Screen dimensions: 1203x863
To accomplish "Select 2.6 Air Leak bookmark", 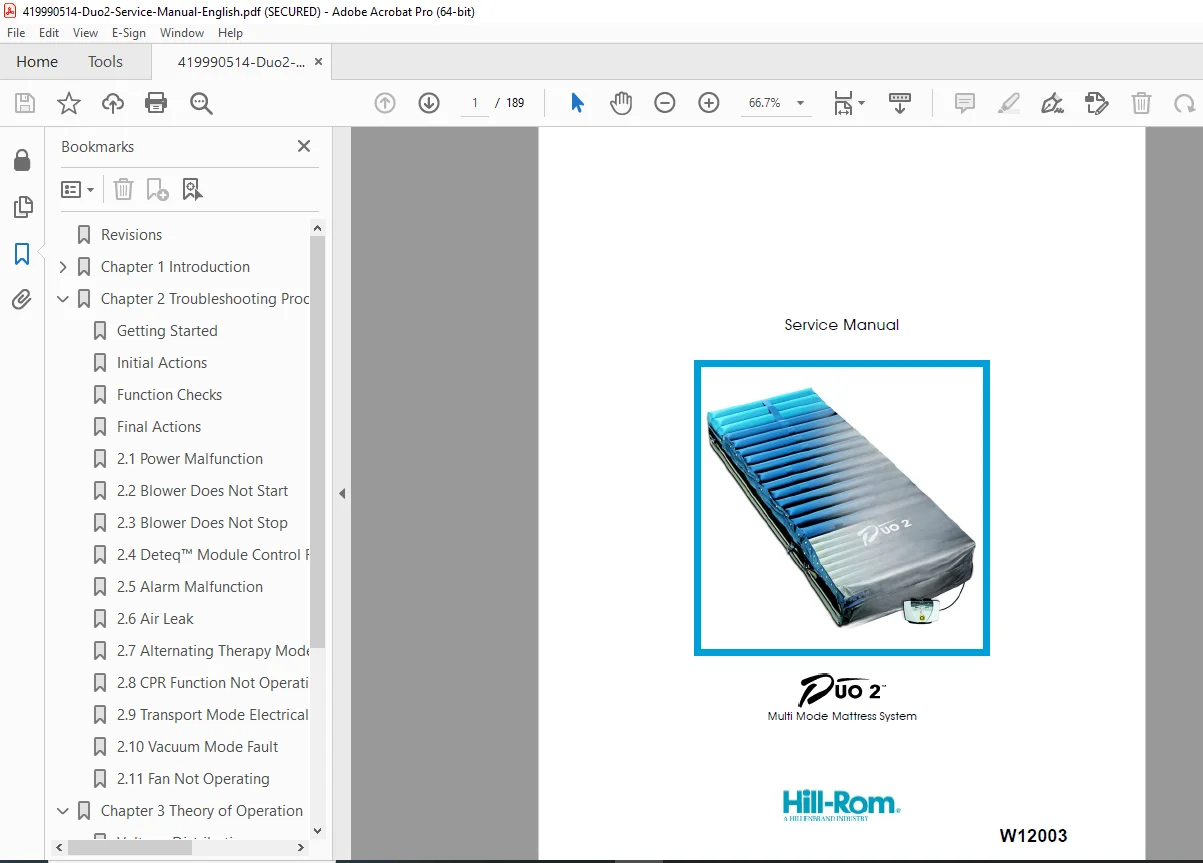I will tap(155, 619).
